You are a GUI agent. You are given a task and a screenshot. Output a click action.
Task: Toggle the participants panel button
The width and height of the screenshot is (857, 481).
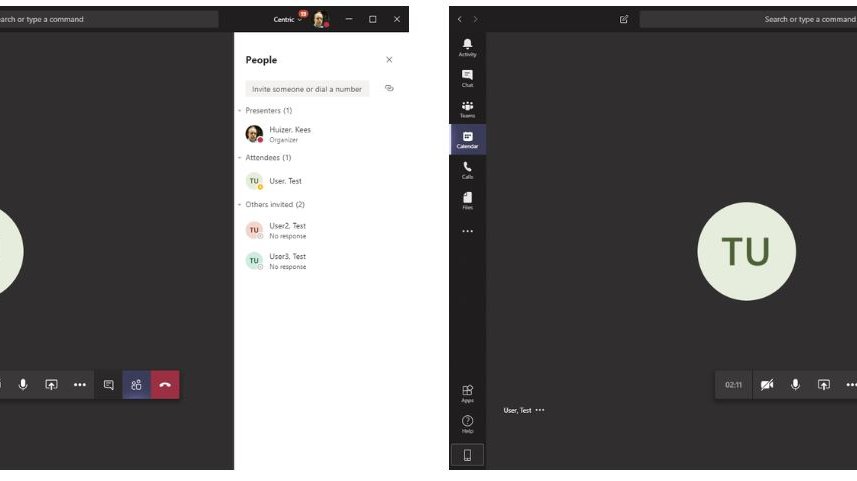pyautogui.click(x=137, y=385)
